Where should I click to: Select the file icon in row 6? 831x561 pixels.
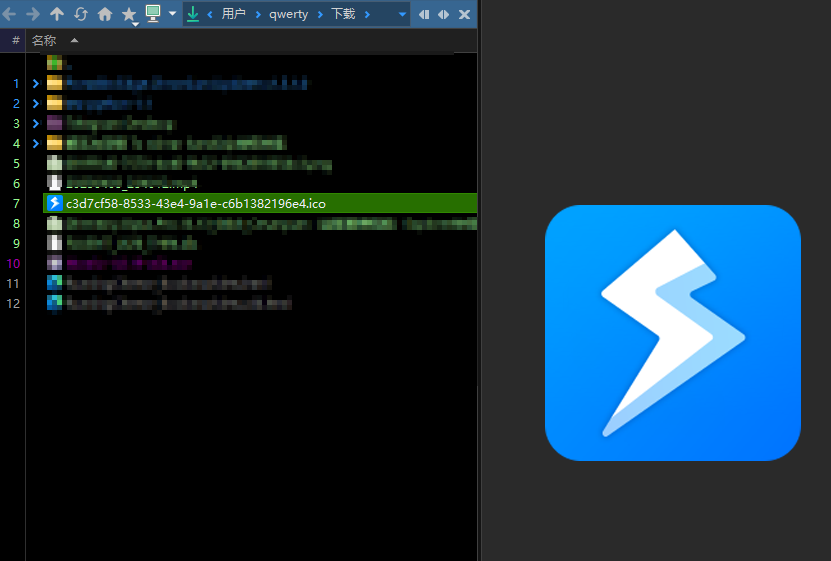click(x=54, y=183)
